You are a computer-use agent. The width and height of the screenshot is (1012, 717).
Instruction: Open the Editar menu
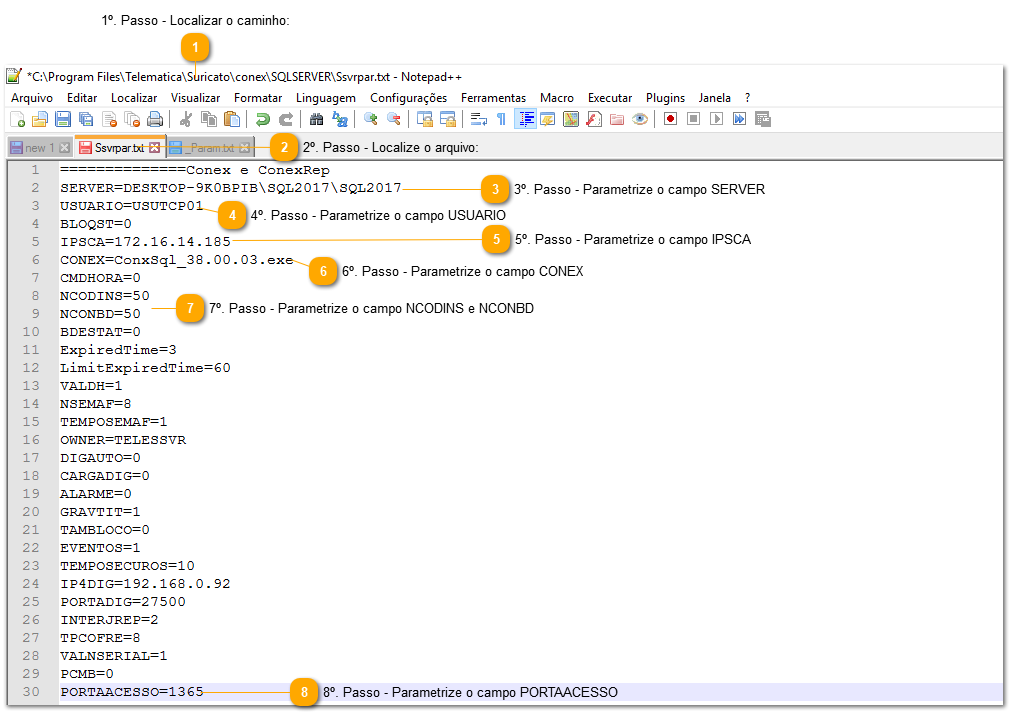[82, 98]
